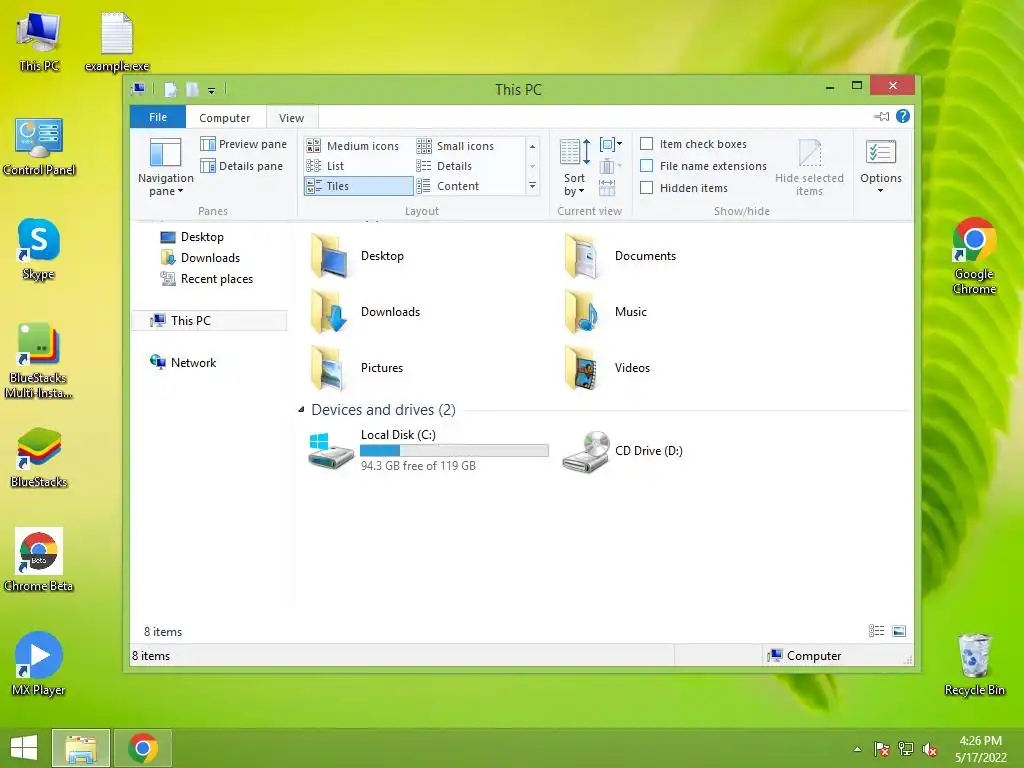The image size is (1024, 768).
Task: Select the Downloads folder tile
Action: (x=366, y=312)
